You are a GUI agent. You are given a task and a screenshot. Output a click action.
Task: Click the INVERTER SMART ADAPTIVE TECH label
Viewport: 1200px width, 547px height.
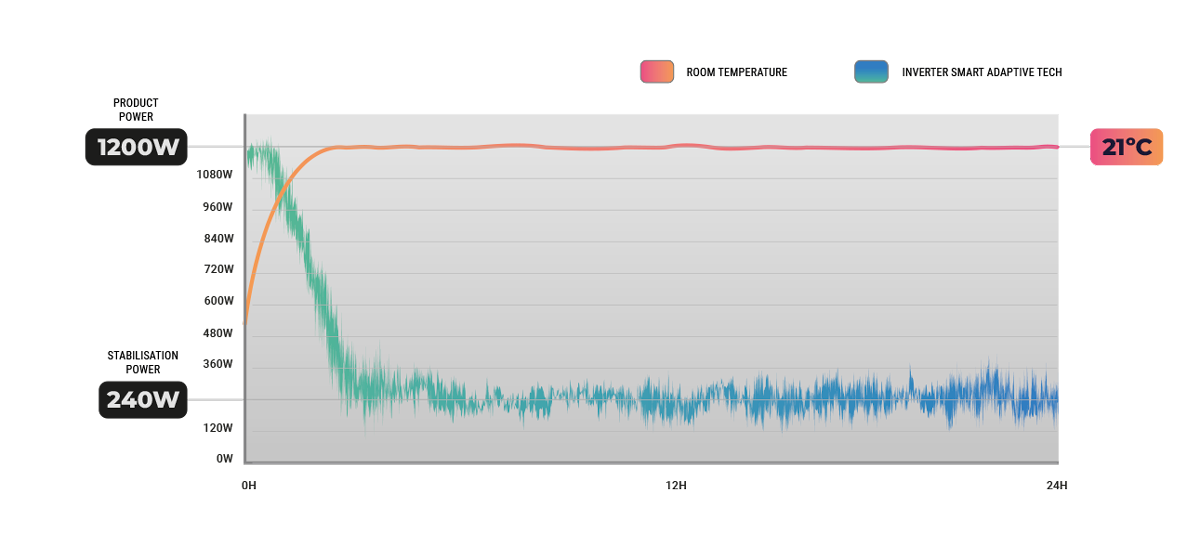pyautogui.click(x=982, y=72)
